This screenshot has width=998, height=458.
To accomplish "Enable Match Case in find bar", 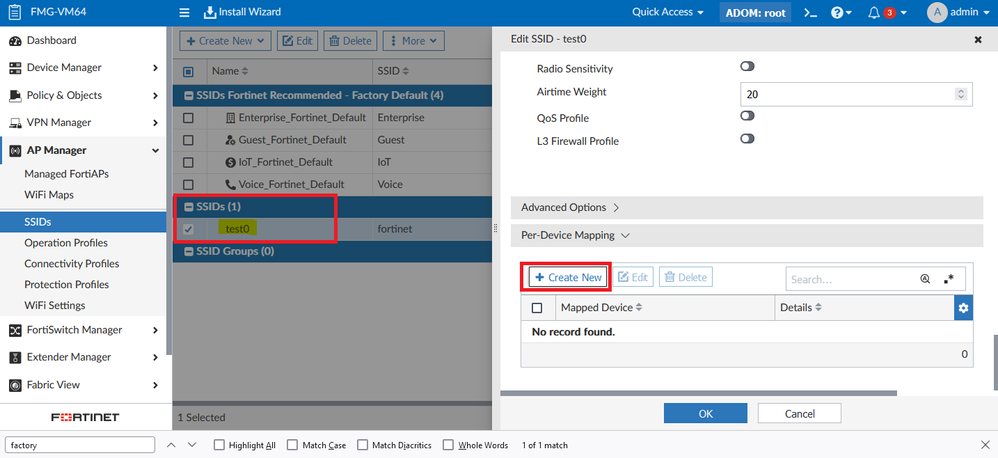I will click(x=292, y=445).
